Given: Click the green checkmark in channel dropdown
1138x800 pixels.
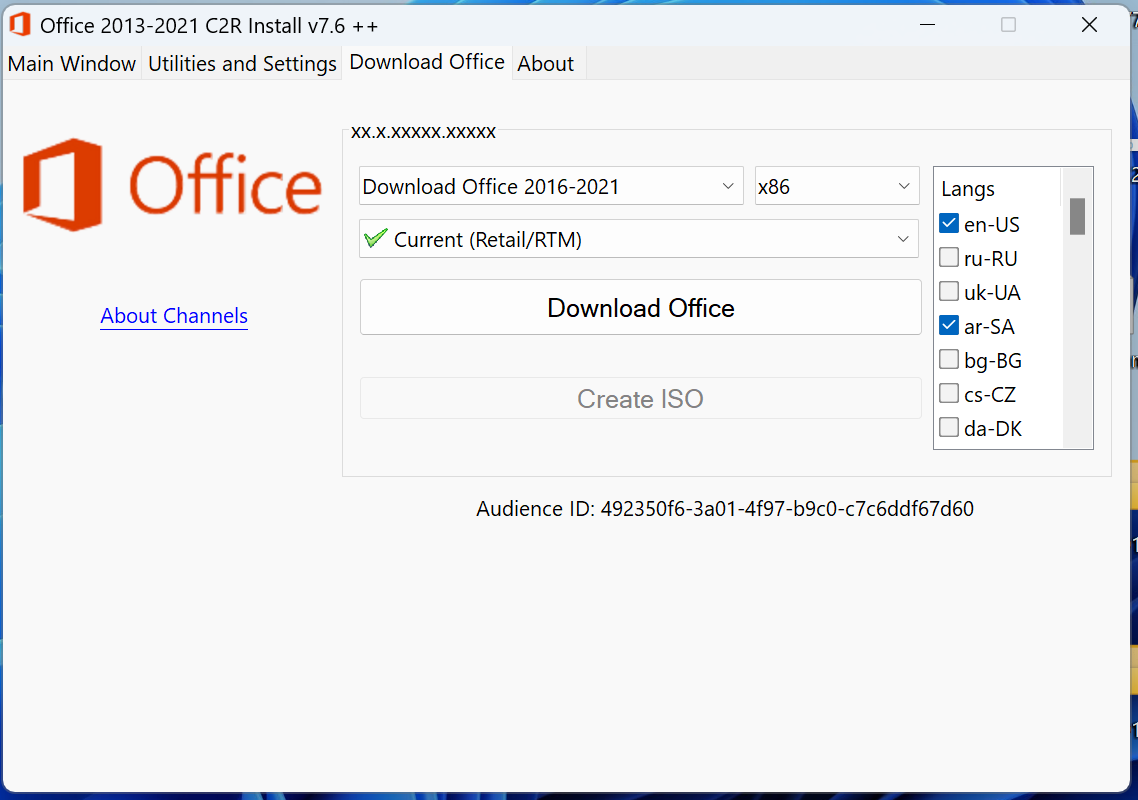Looking at the screenshot, I should coord(375,239).
